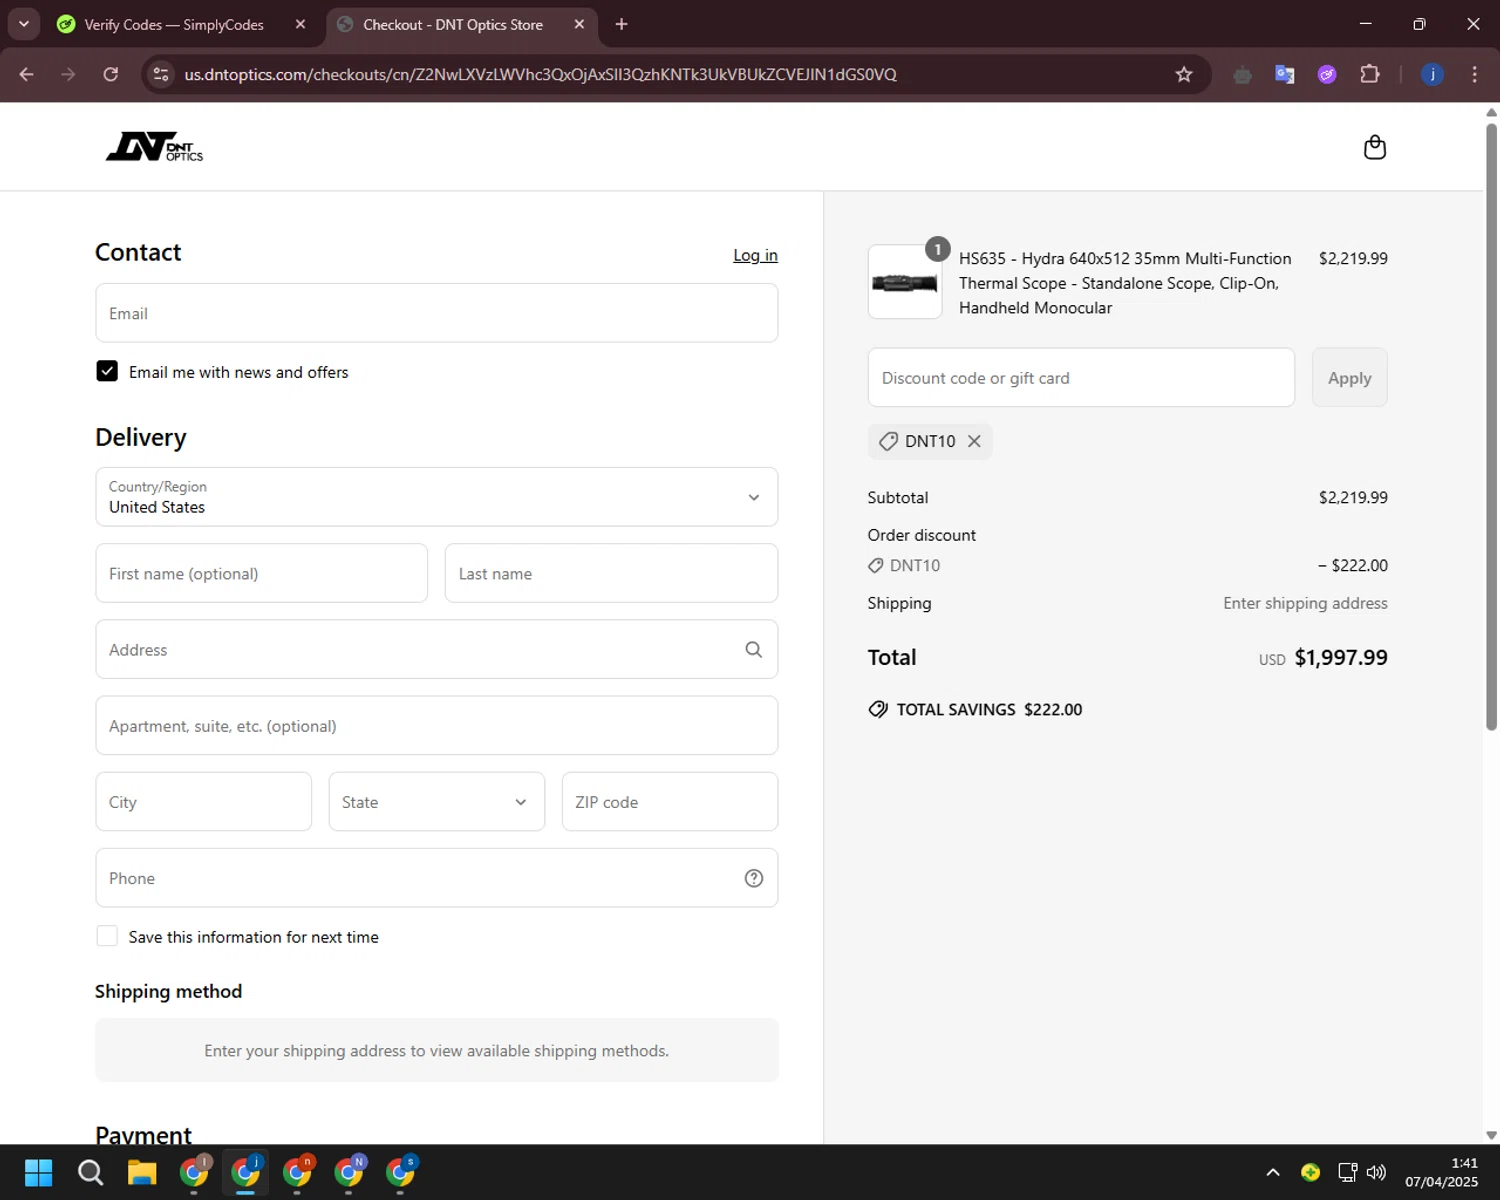The width and height of the screenshot is (1500, 1200).
Task: Check Save this information for next time
Action: coord(107,936)
